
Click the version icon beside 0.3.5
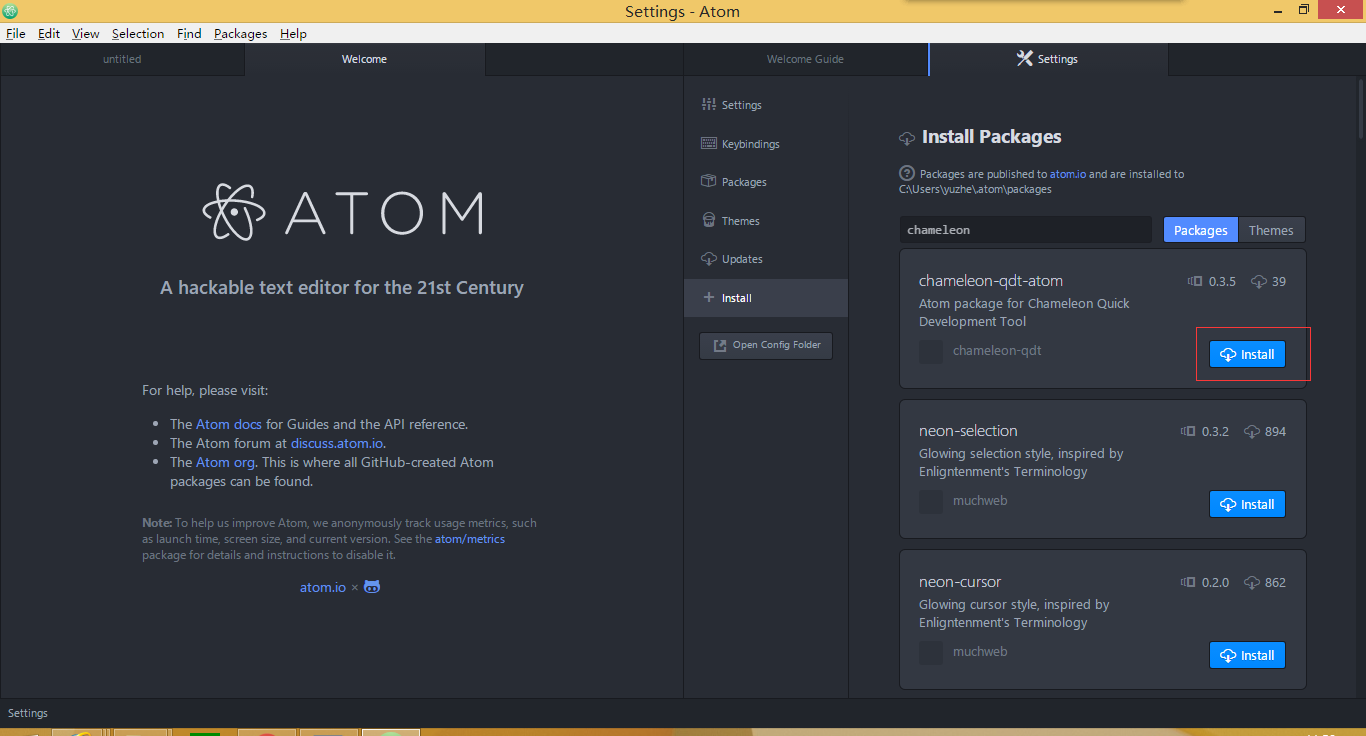pyautogui.click(x=1194, y=282)
